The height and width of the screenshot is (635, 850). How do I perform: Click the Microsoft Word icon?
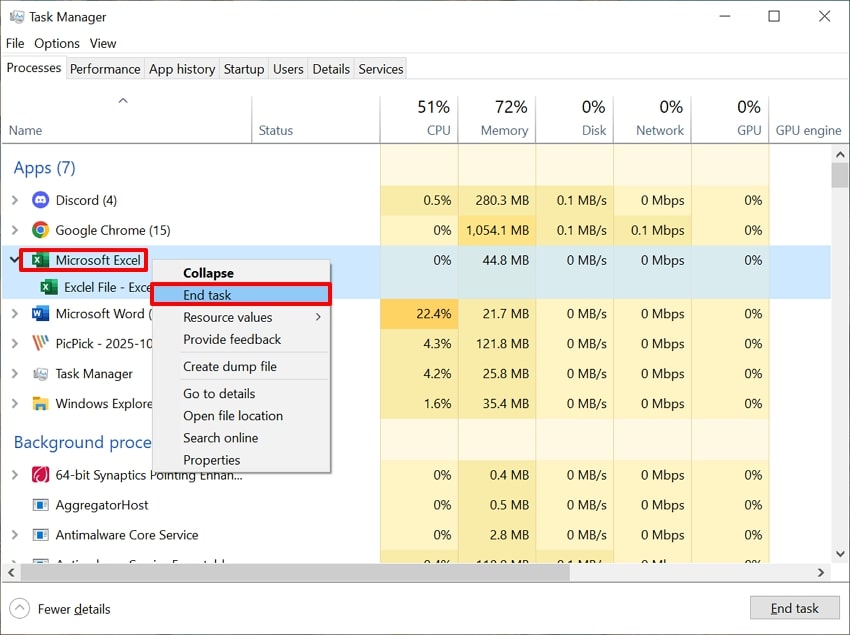(x=39, y=314)
